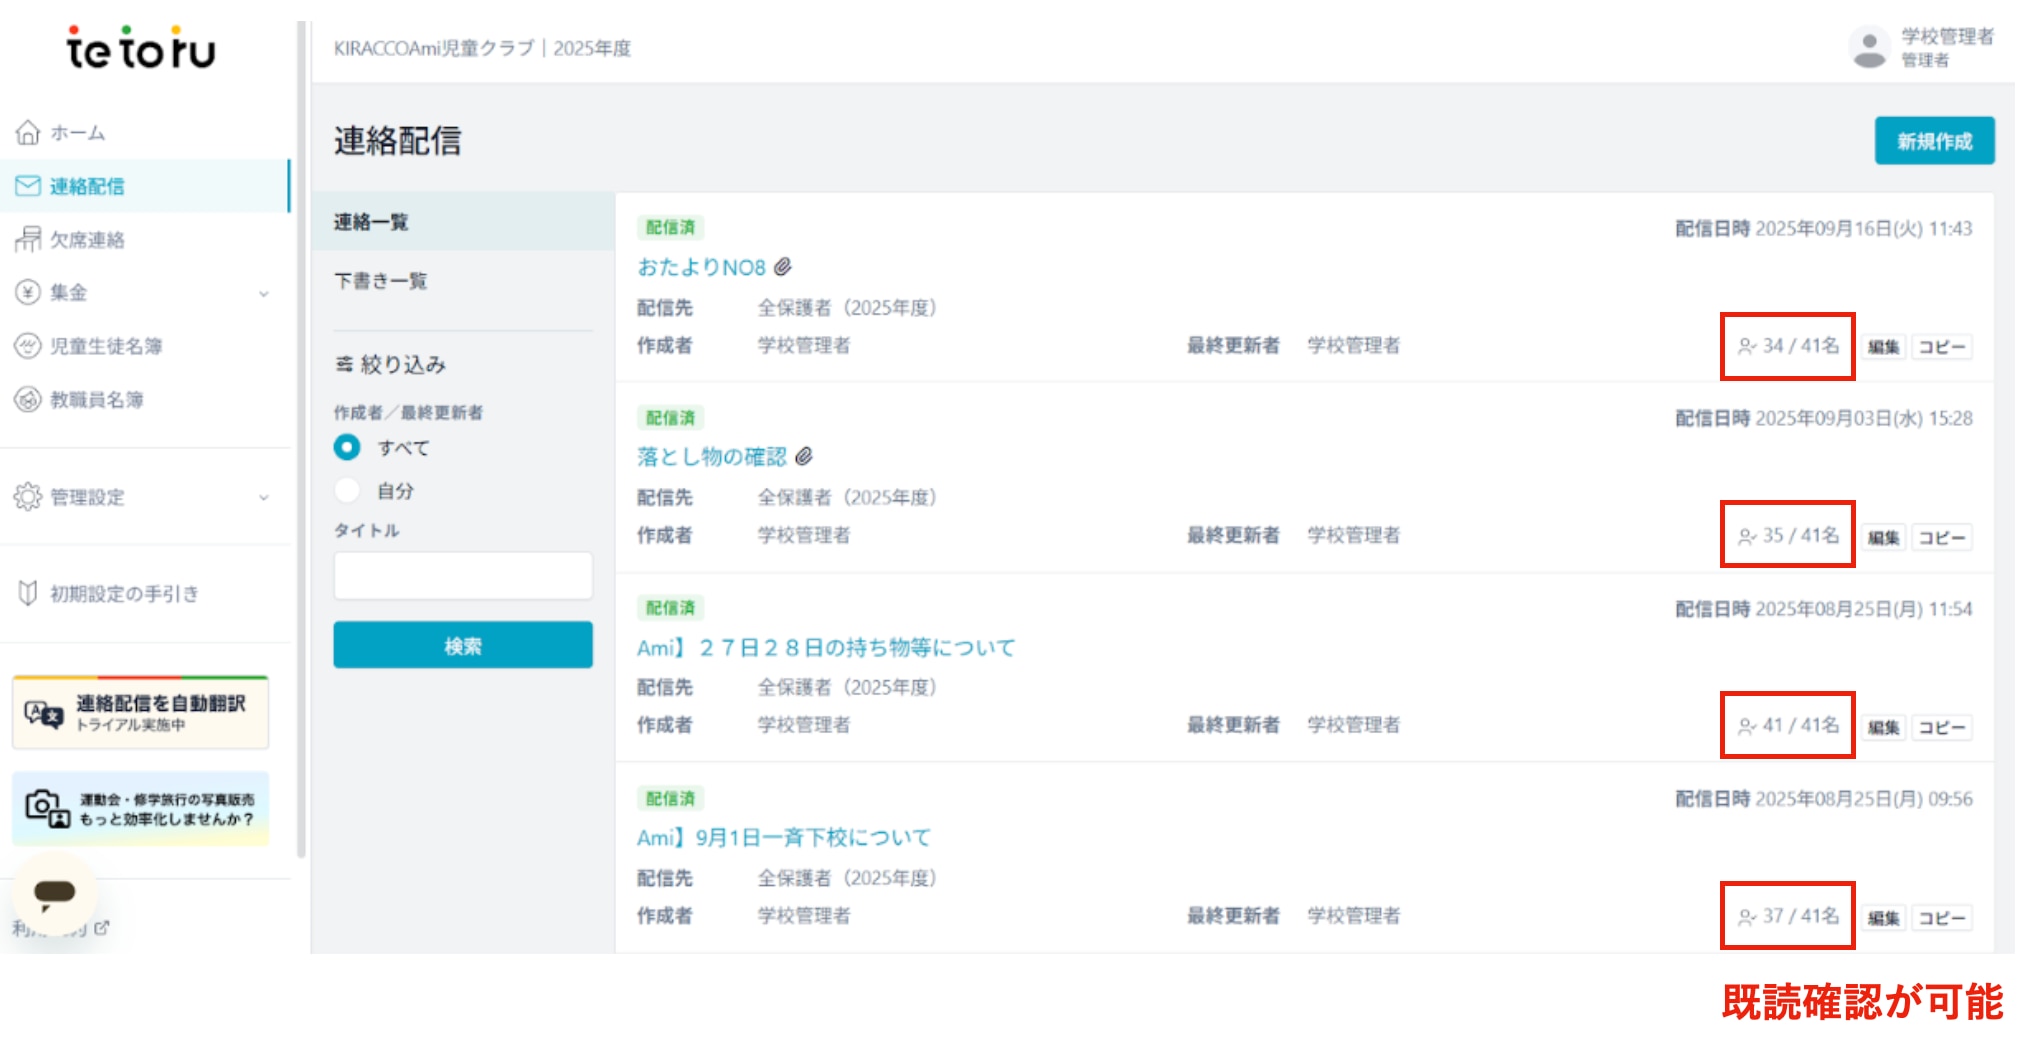Expand the 管理設定 chevron
Screen dimensions: 2020x1054
264,497
